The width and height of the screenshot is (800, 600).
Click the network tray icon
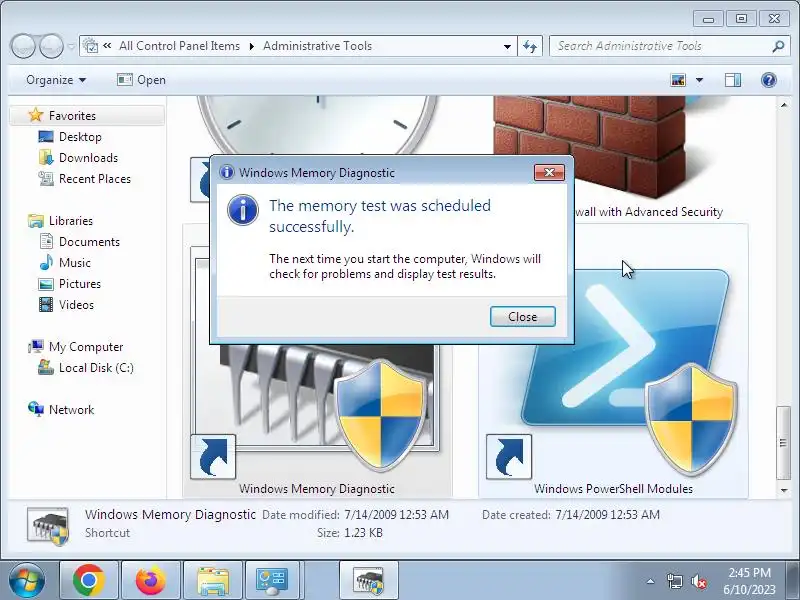coord(674,581)
